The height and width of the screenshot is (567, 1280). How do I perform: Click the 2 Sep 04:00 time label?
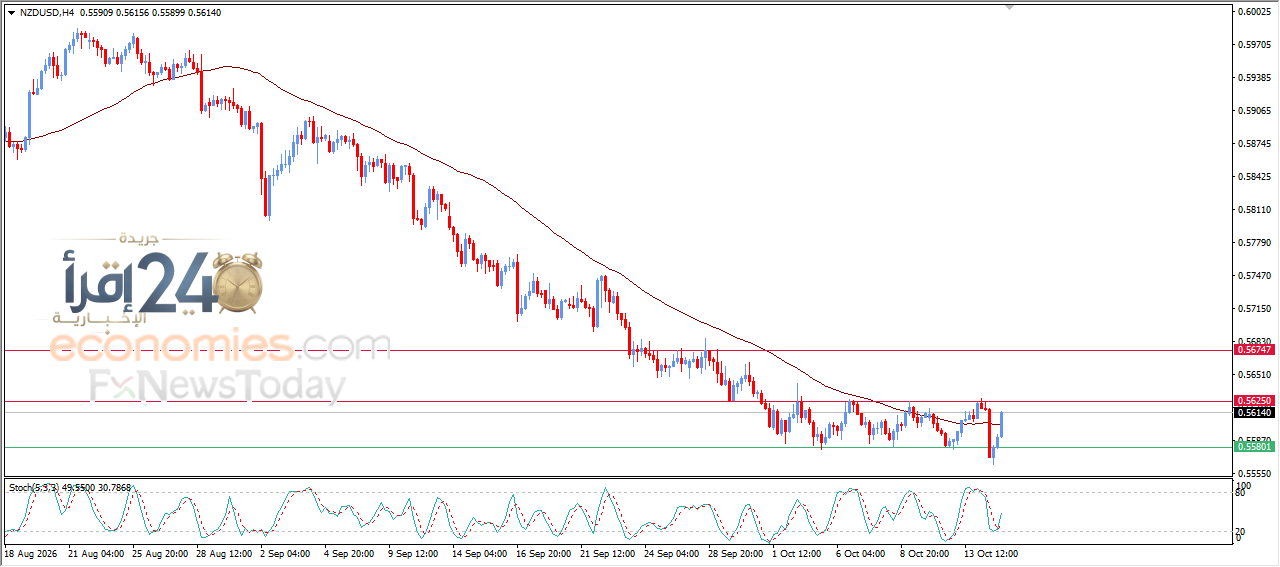pyautogui.click(x=286, y=553)
